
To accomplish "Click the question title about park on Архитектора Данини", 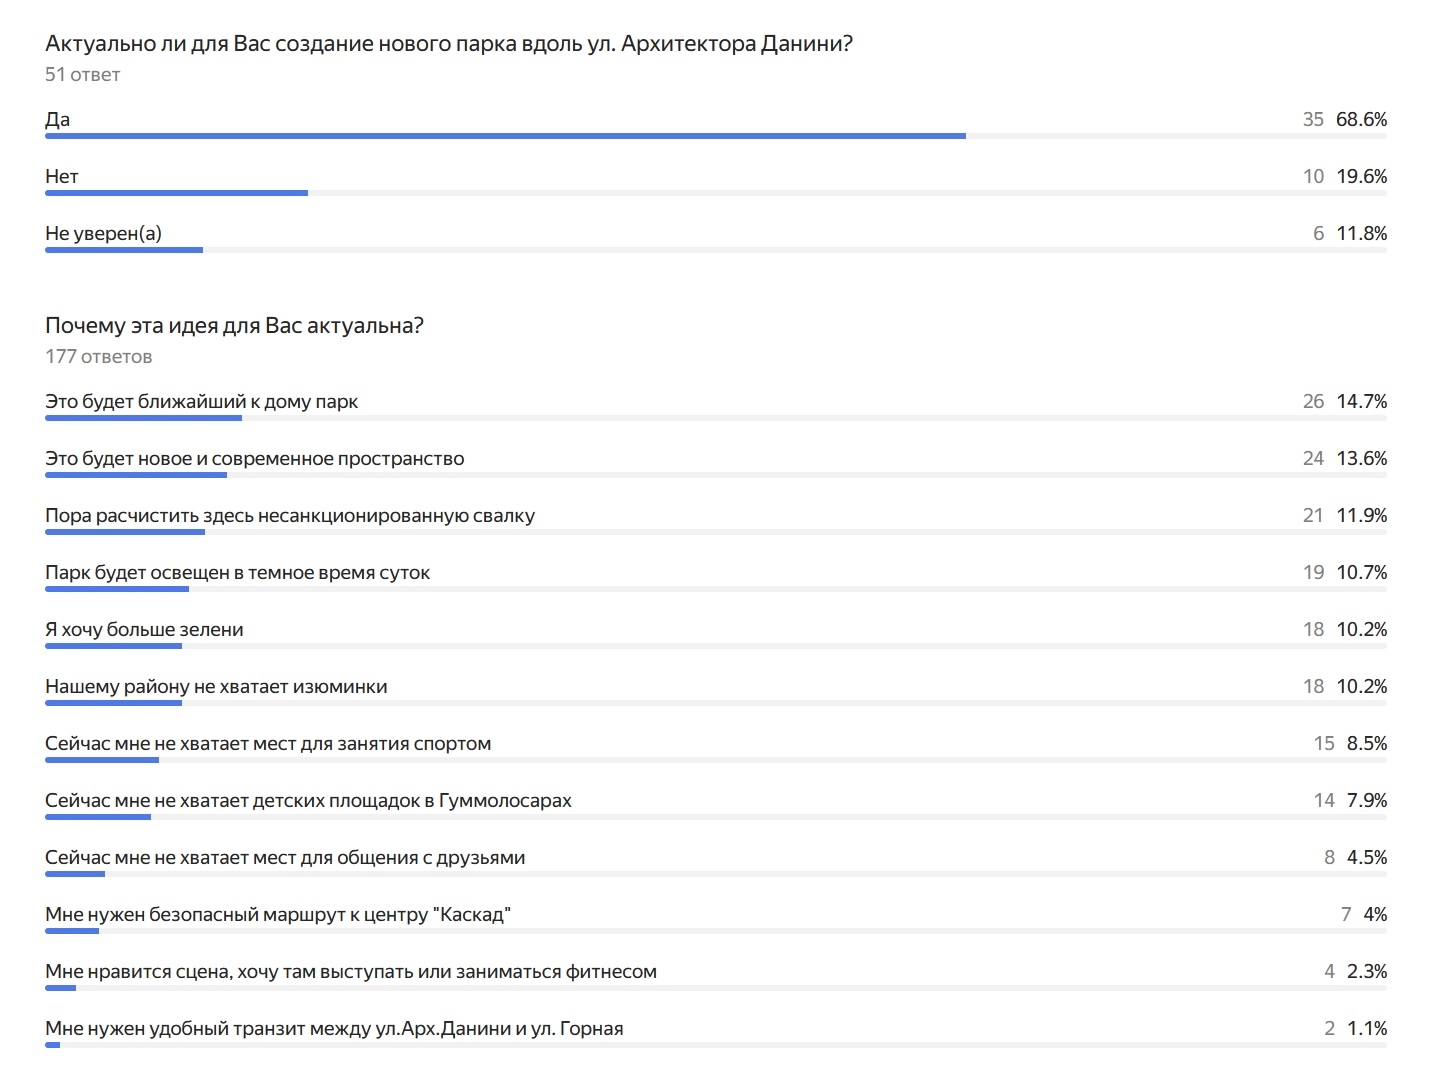I will pyautogui.click(x=448, y=44).
